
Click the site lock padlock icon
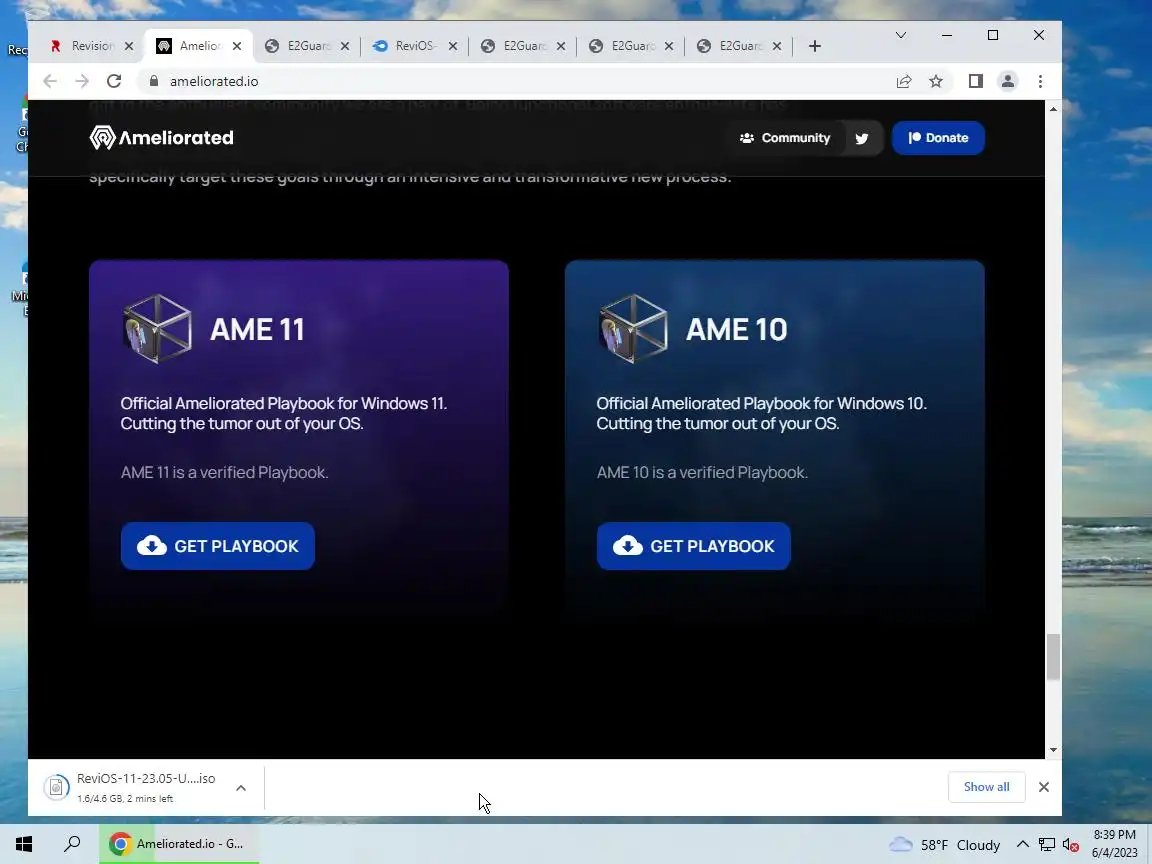(154, 82)
